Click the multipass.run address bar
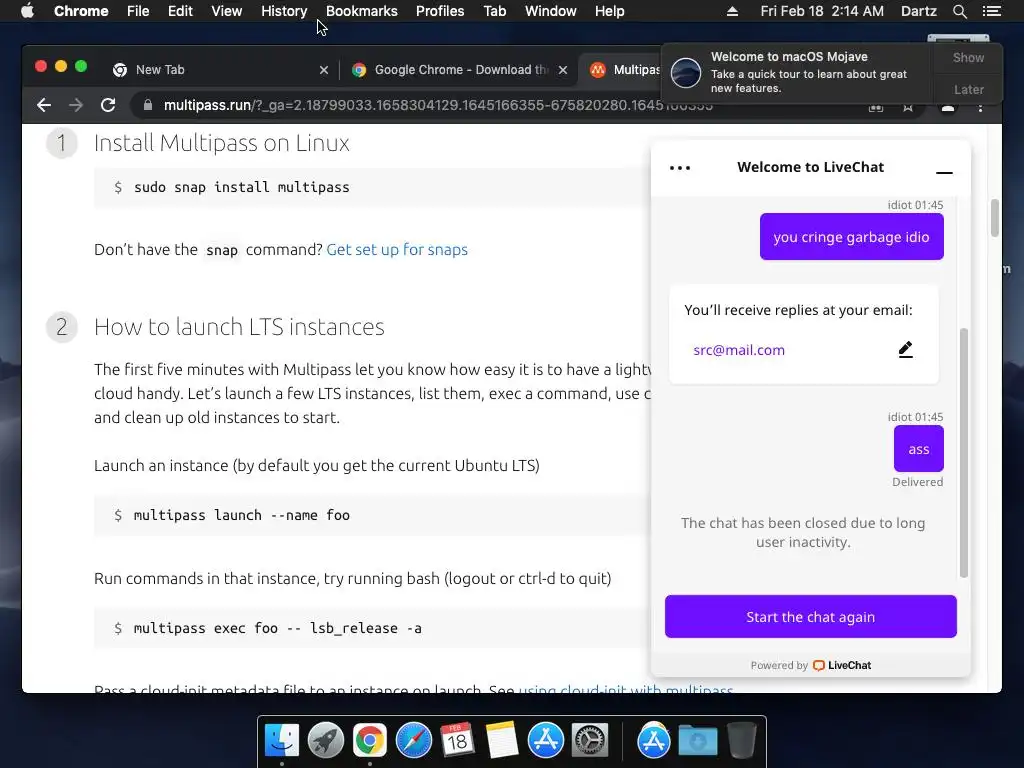1024x768 pixels. (438, 105)
